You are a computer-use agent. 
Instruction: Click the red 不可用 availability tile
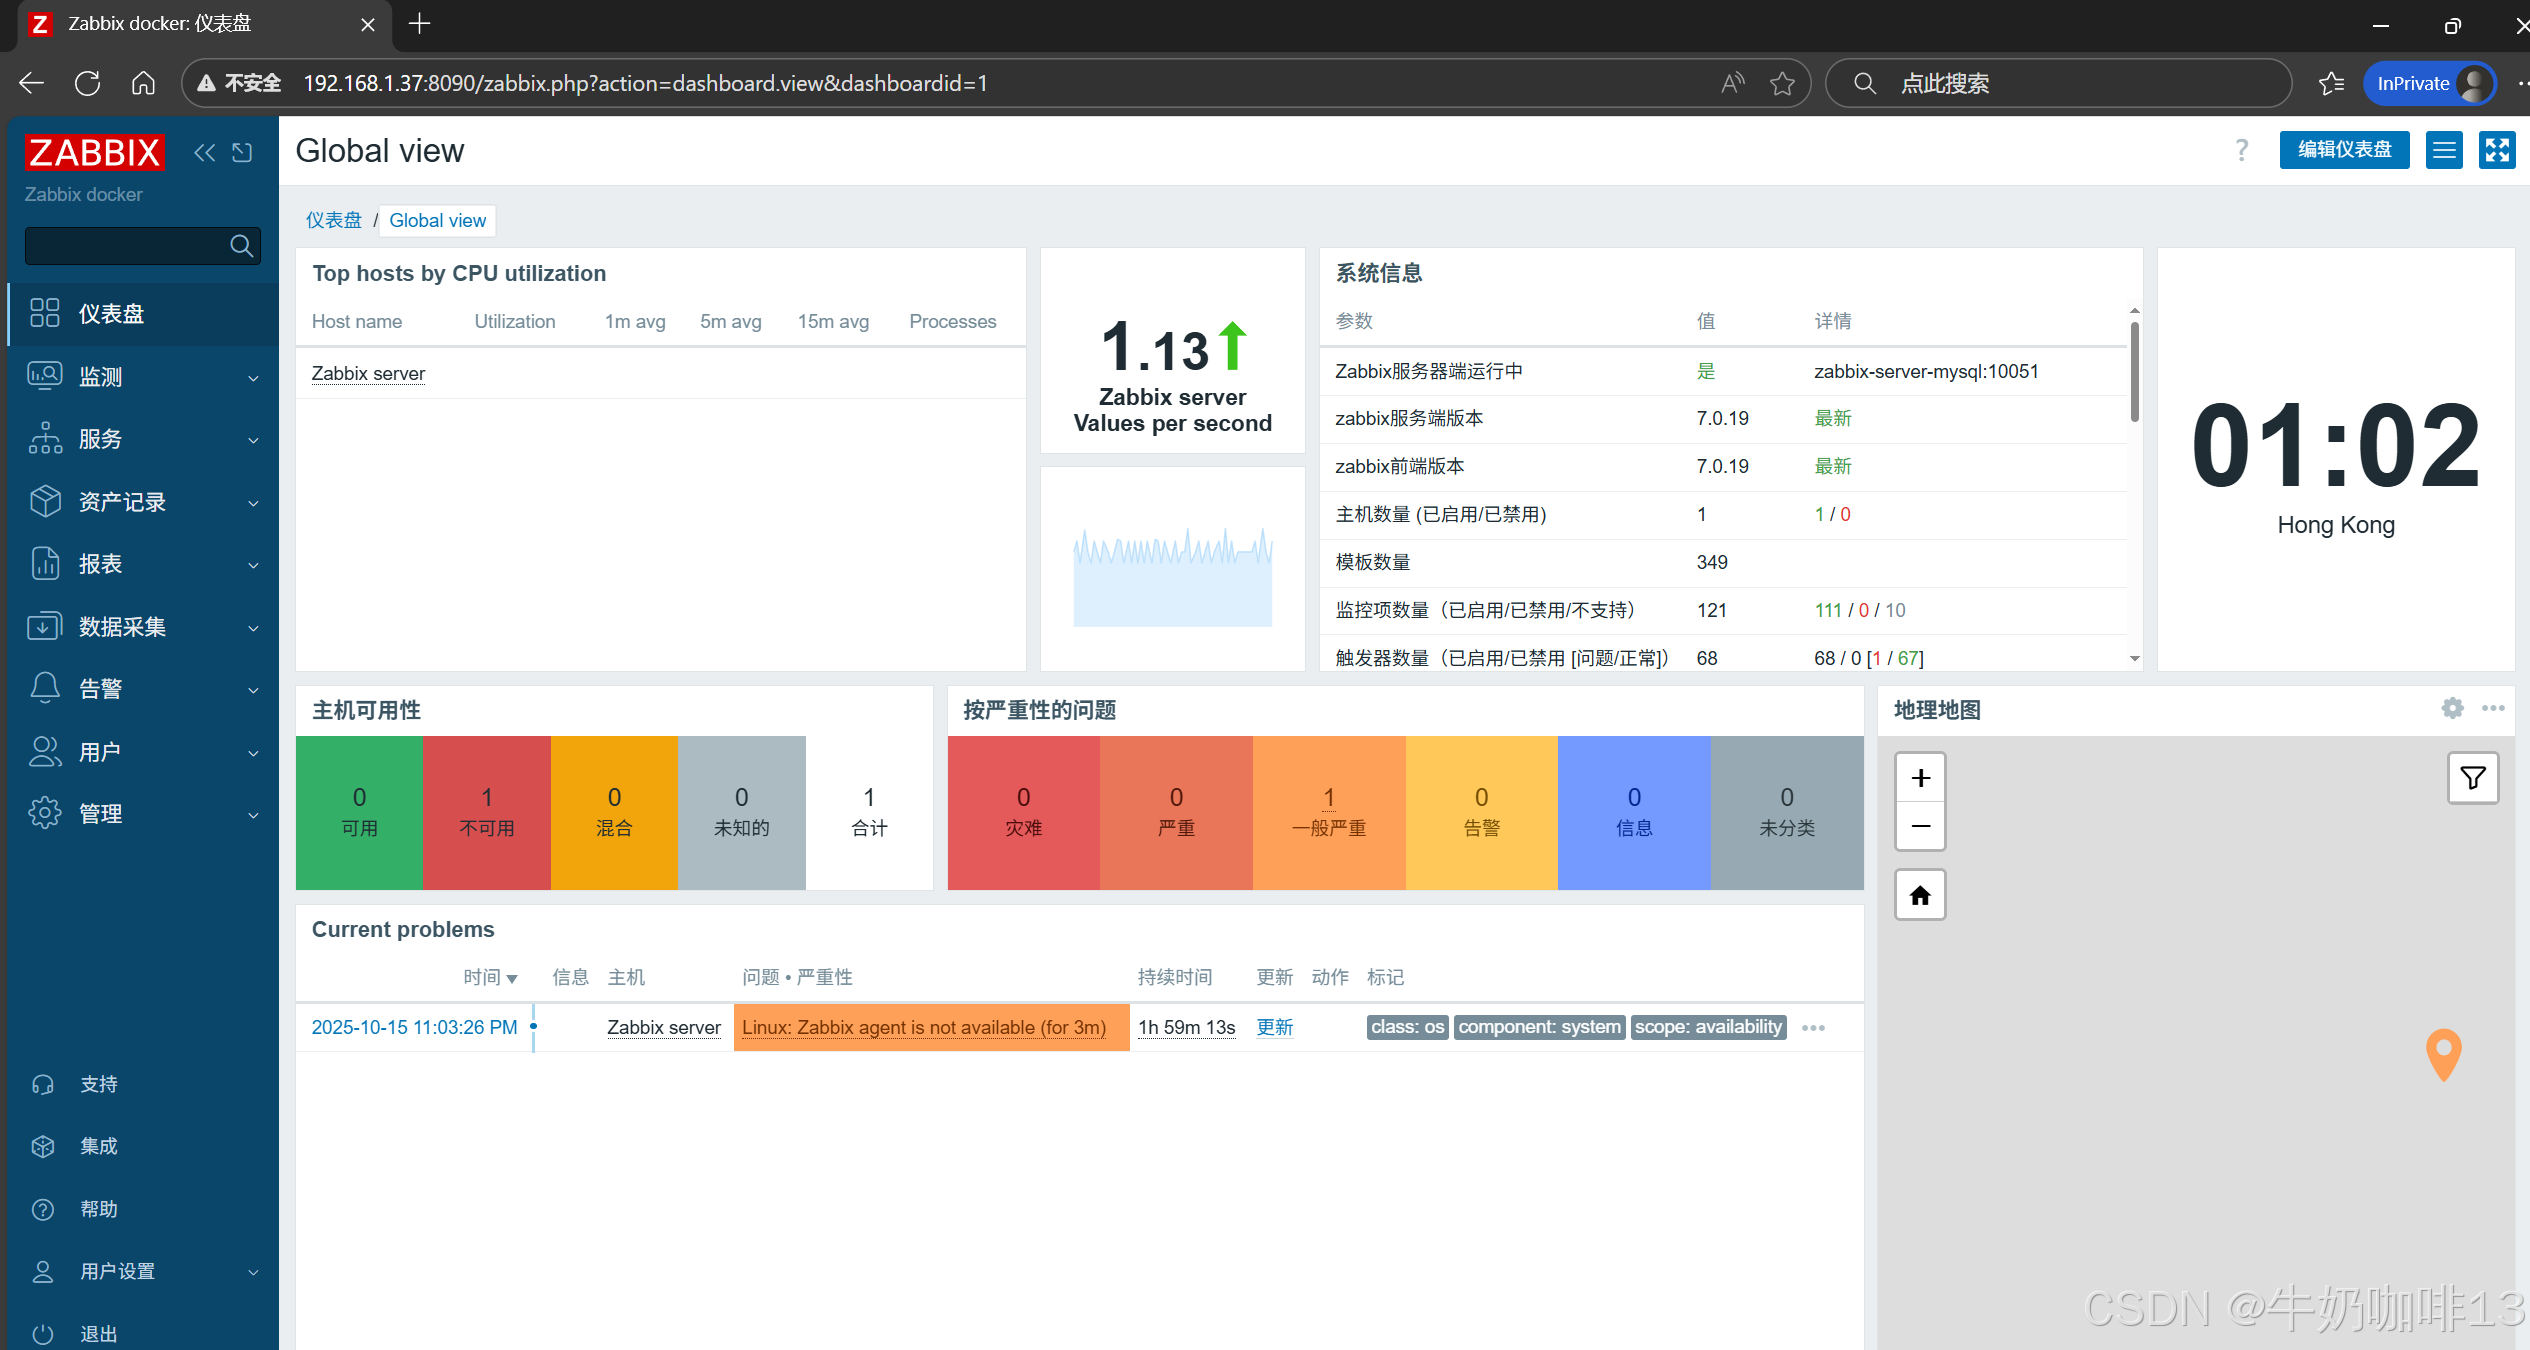(486, 812)
